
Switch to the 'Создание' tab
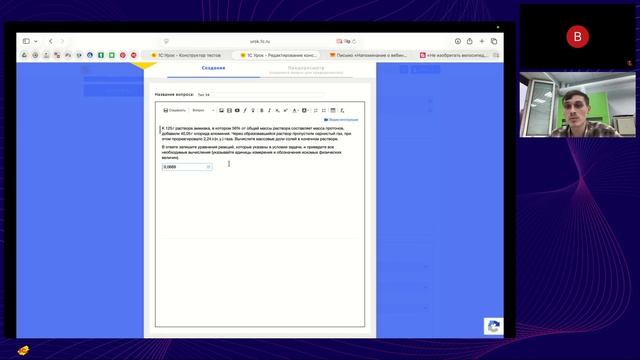pyautogui.click(x=213, y=68)
